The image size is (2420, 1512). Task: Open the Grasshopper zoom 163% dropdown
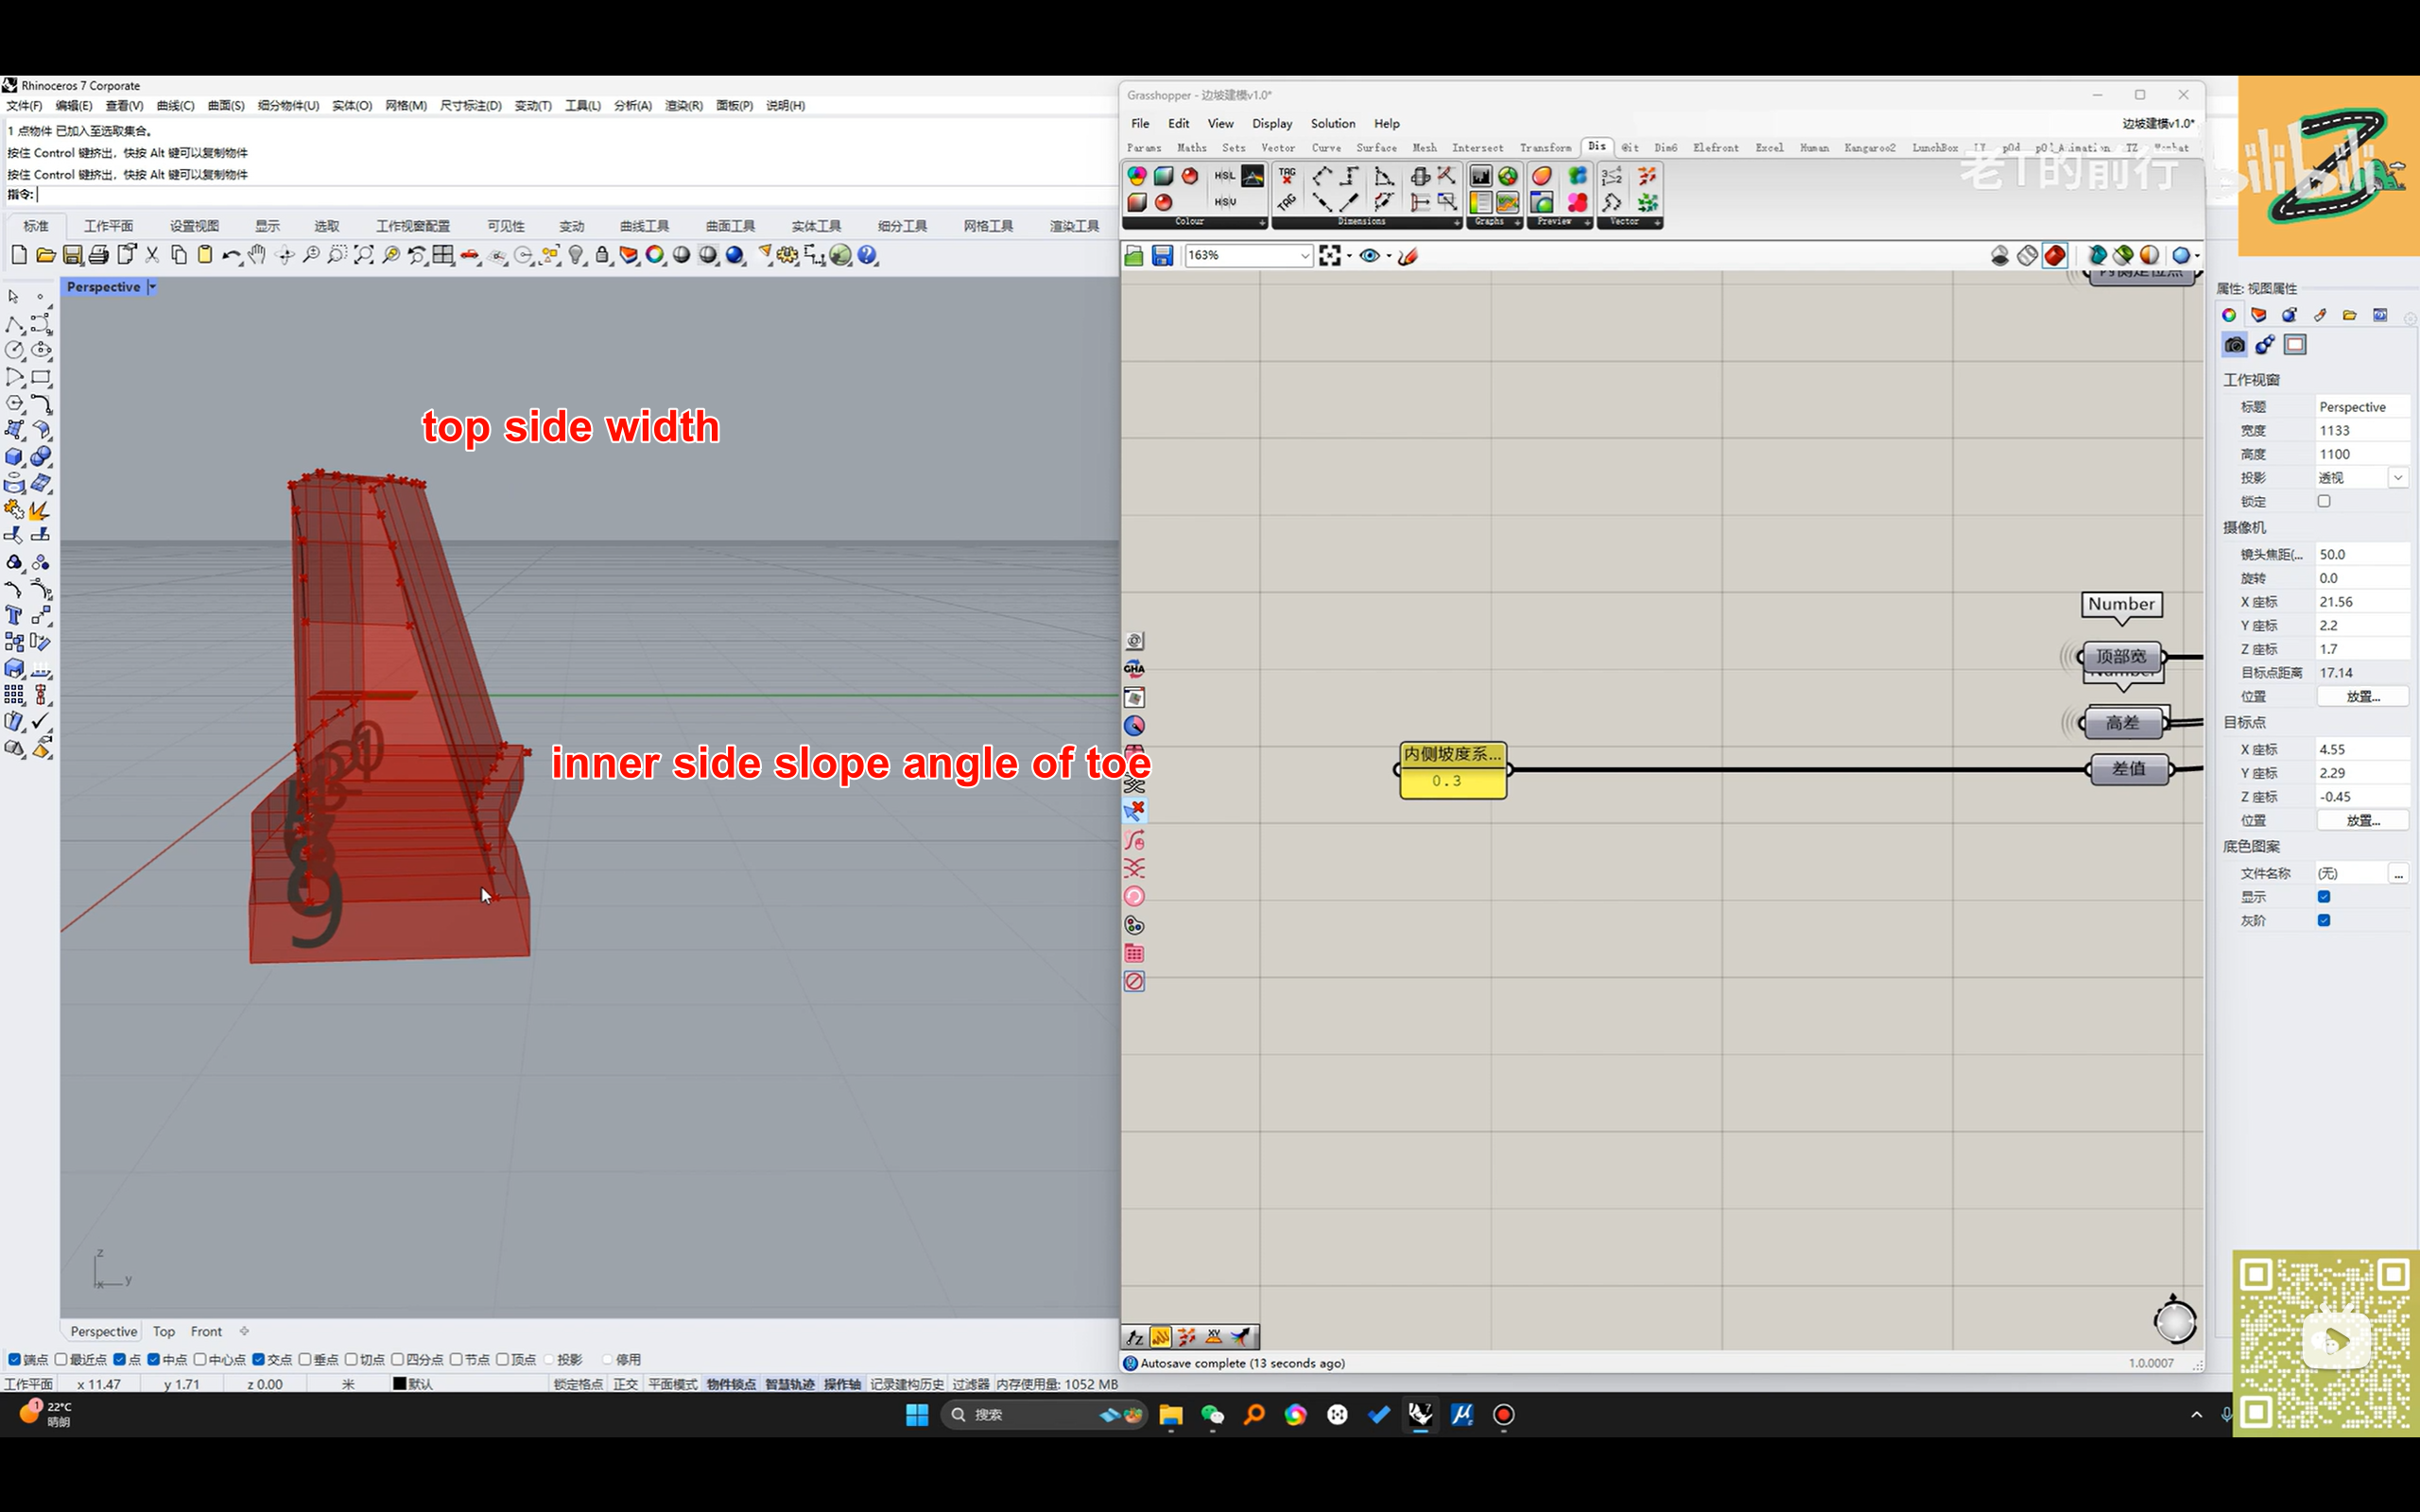[x=1304, y=256]
